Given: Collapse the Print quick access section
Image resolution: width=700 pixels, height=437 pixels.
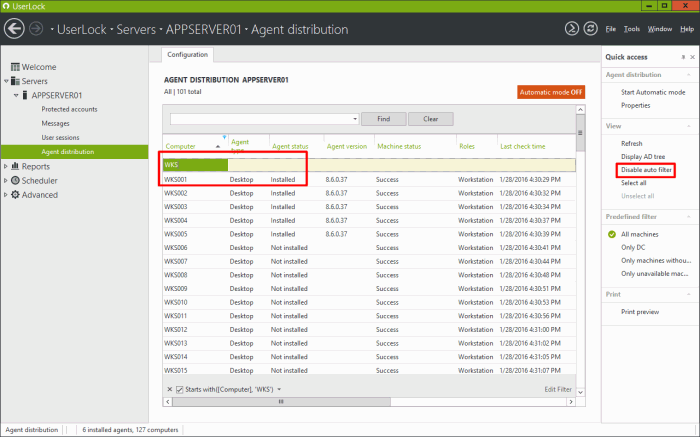Looking at the screenshot, I should coord(688,294).
